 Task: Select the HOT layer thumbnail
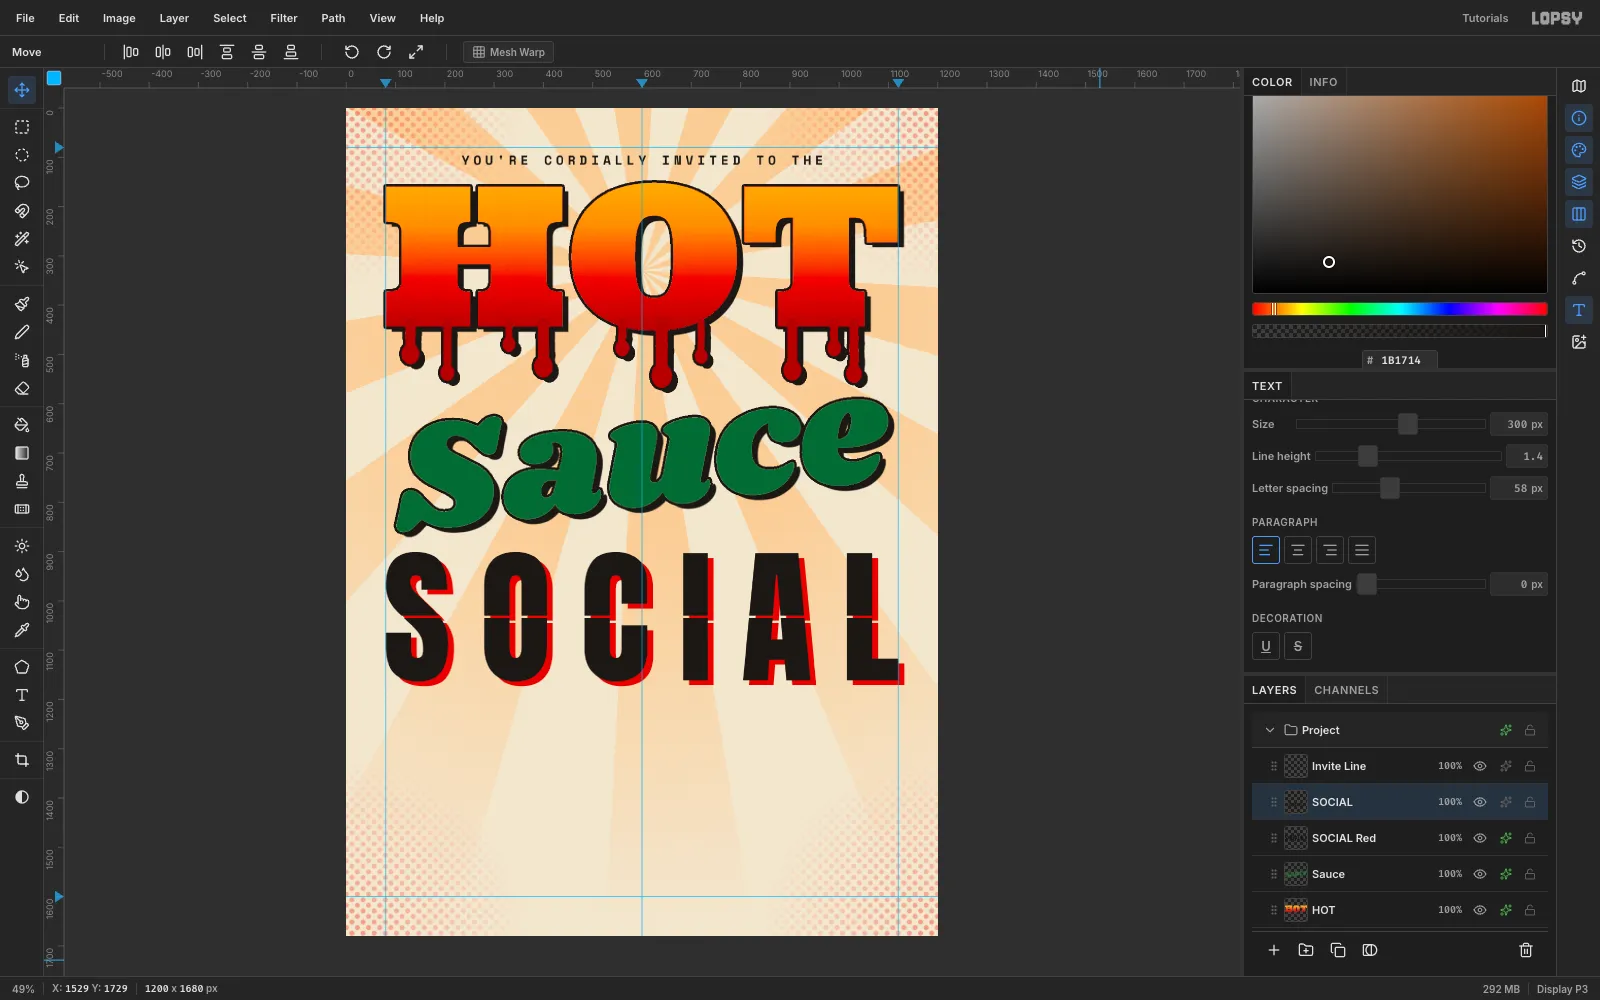click(1296, 910)
